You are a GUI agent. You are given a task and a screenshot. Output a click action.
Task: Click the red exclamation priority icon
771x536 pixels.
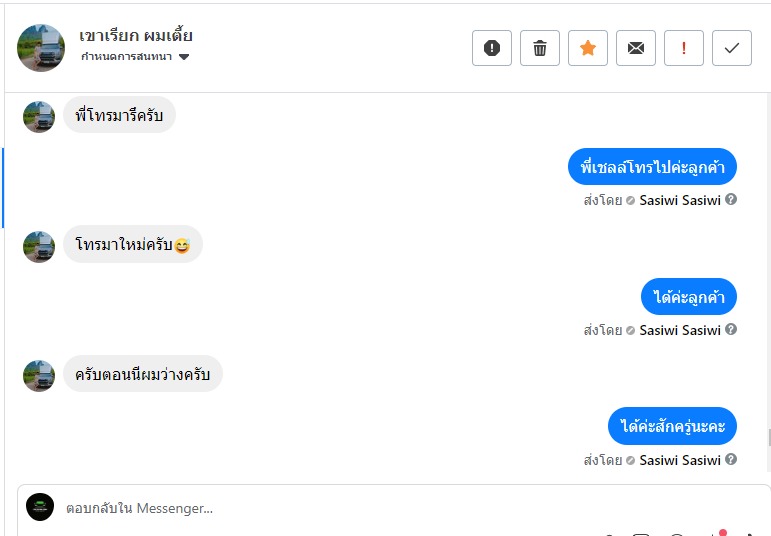[x=684, y=48]
